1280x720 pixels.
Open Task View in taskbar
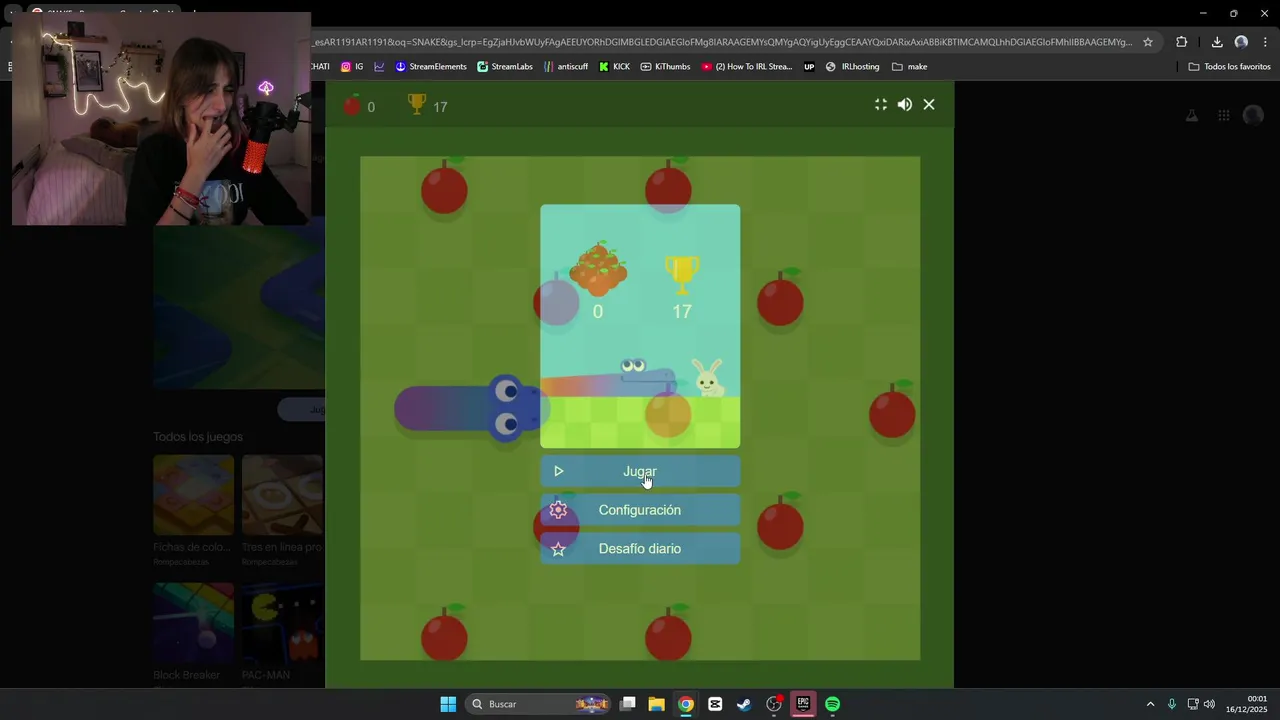[628, 704]
